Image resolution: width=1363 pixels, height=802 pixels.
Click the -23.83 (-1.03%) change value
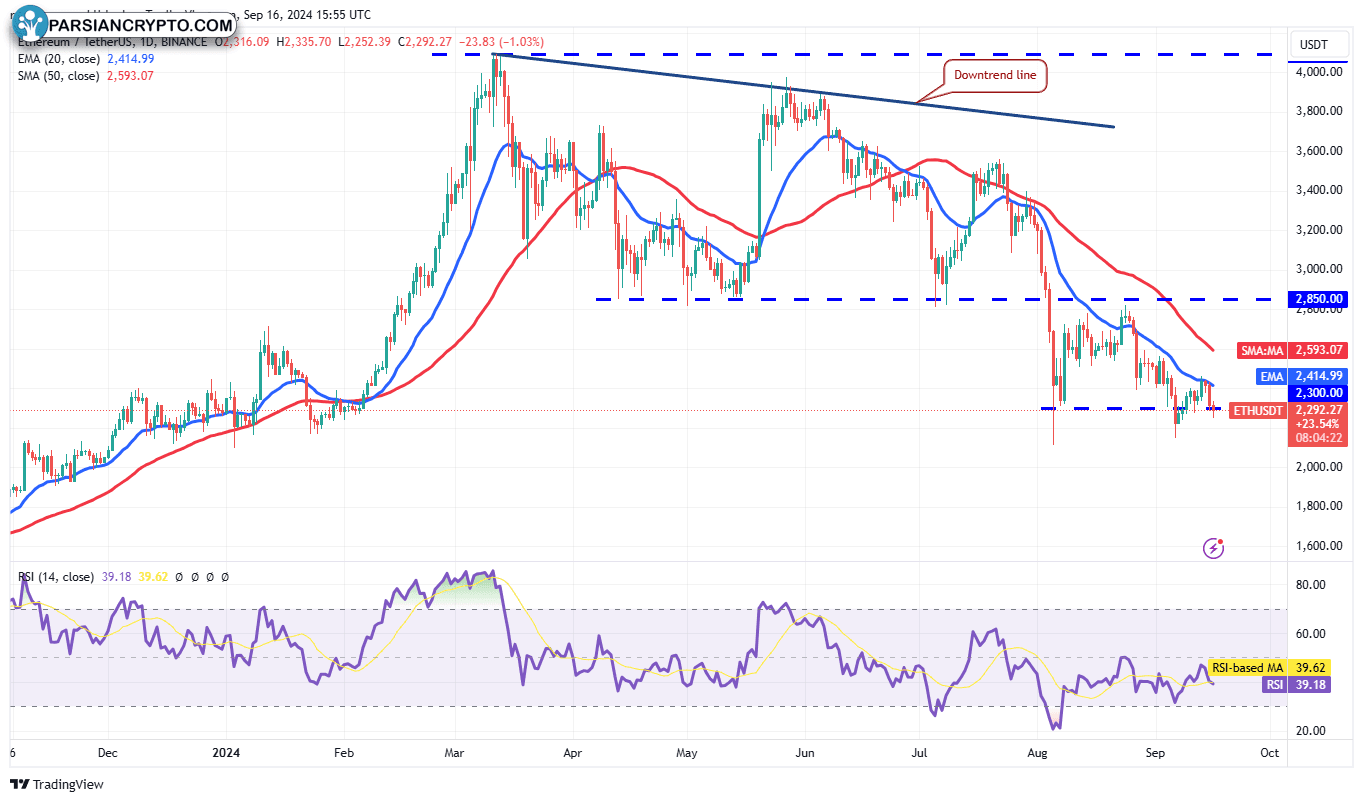tap(500, 42)
